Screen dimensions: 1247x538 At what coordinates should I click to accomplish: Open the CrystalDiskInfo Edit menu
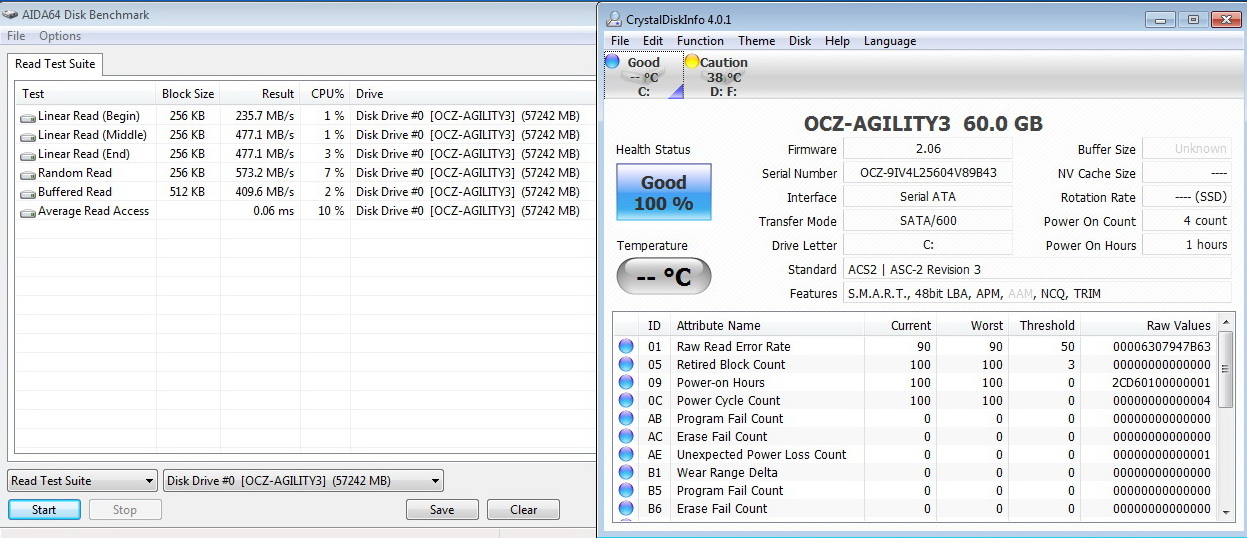pyautogui.click(x=653, y=41)
